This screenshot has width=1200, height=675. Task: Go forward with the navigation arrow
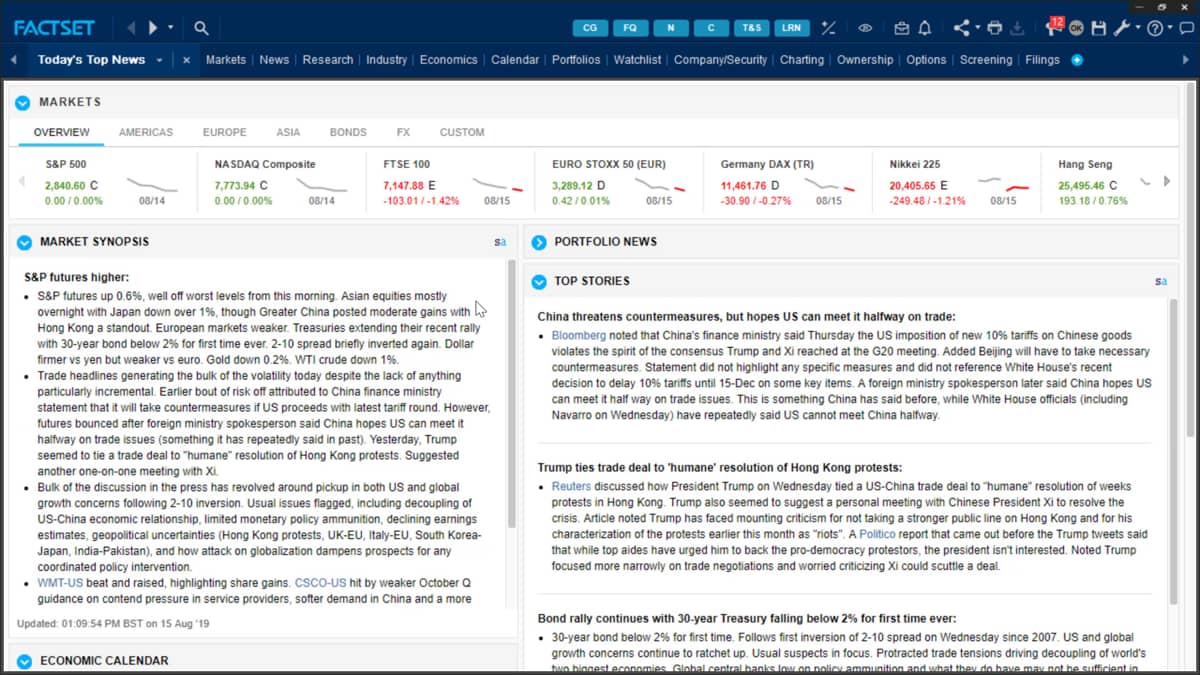(153, 28)
